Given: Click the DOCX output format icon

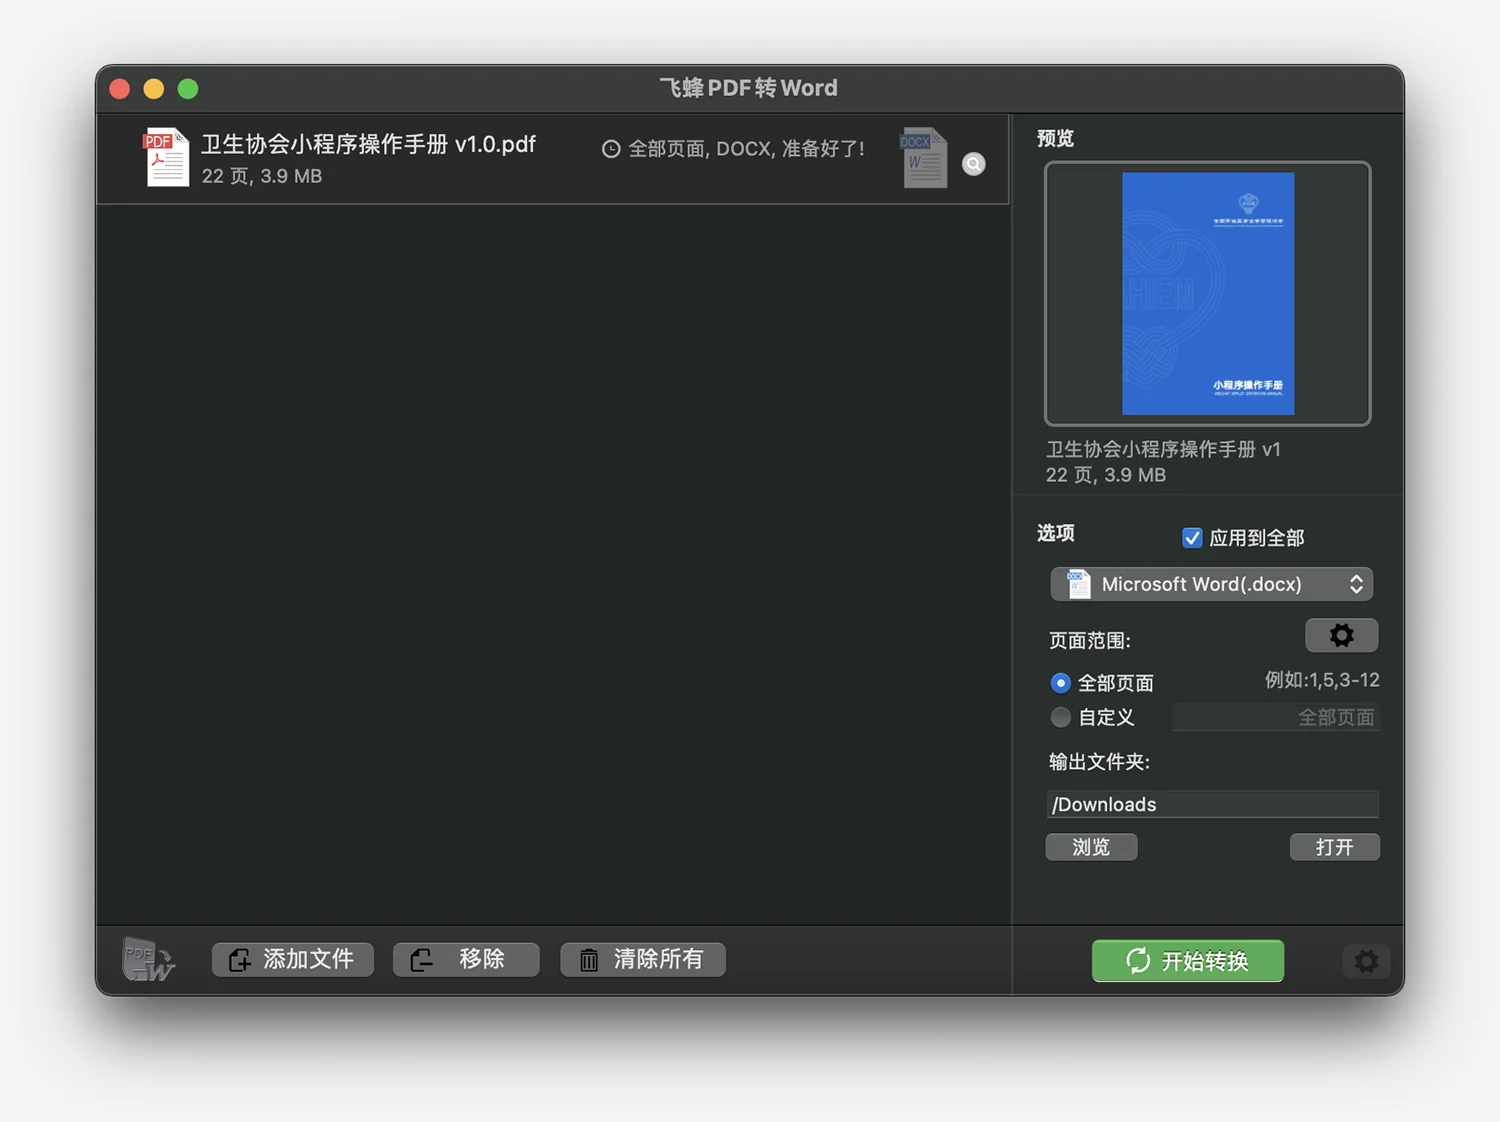Looking at the screenshot, I should (x=924, y=157).
